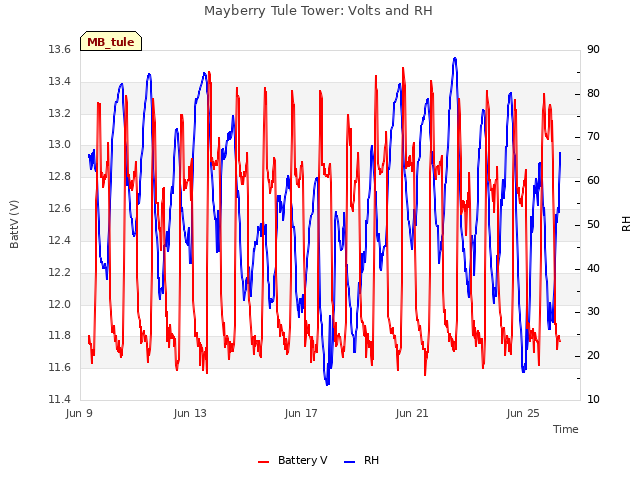This screenshot has height=480, width=640.
Task: Click the Jun 9 x-axis tick label
Action: [79, 413]
